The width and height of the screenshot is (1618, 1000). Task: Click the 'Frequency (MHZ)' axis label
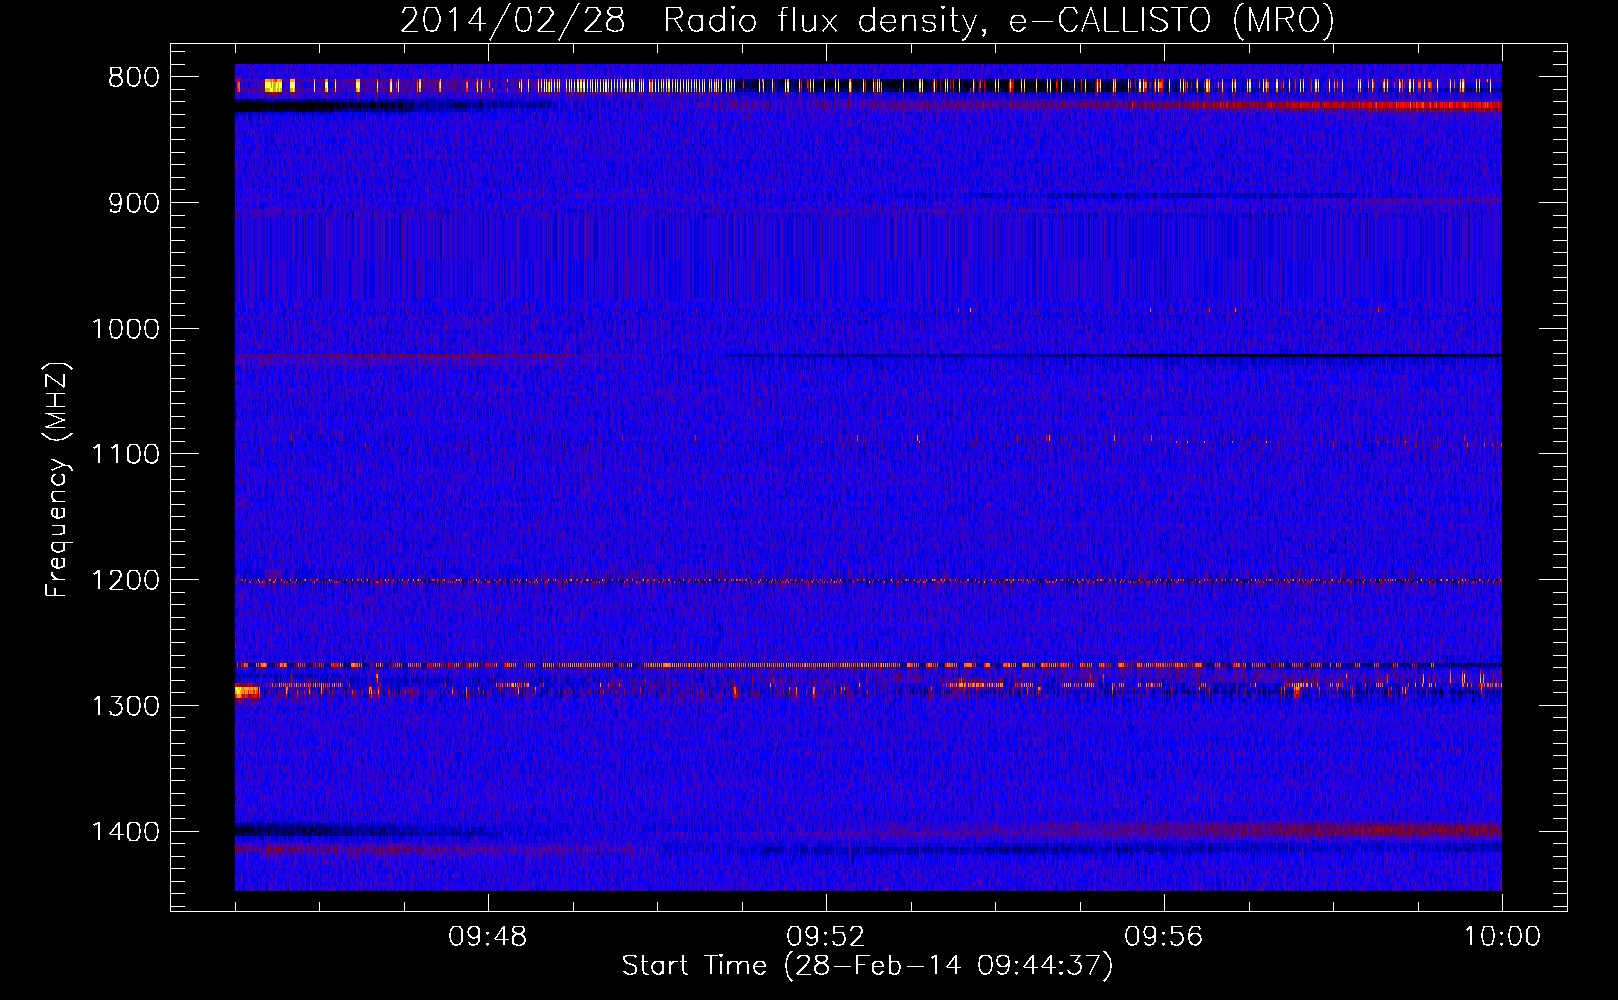(57, 479)
